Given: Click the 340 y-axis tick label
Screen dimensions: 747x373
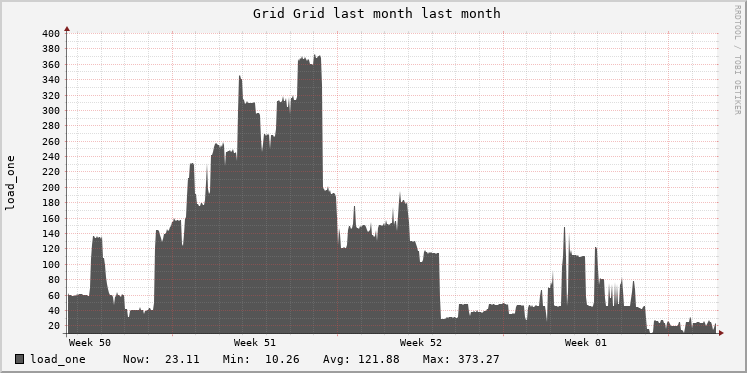Looking at the screenshot, I should [x=51, y=80].
